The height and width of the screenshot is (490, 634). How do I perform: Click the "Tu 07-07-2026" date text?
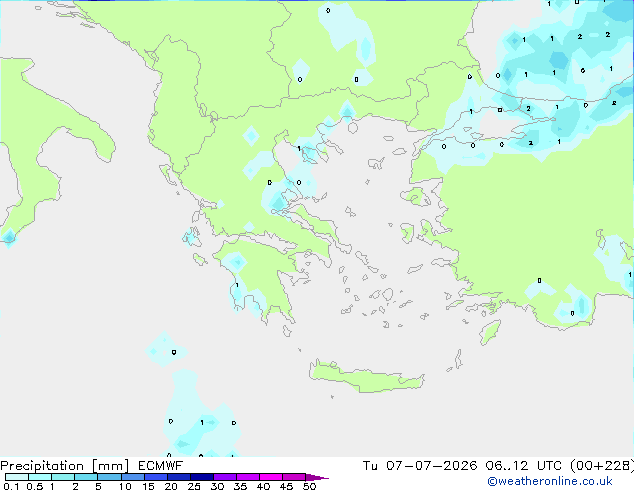coord(420,466)
